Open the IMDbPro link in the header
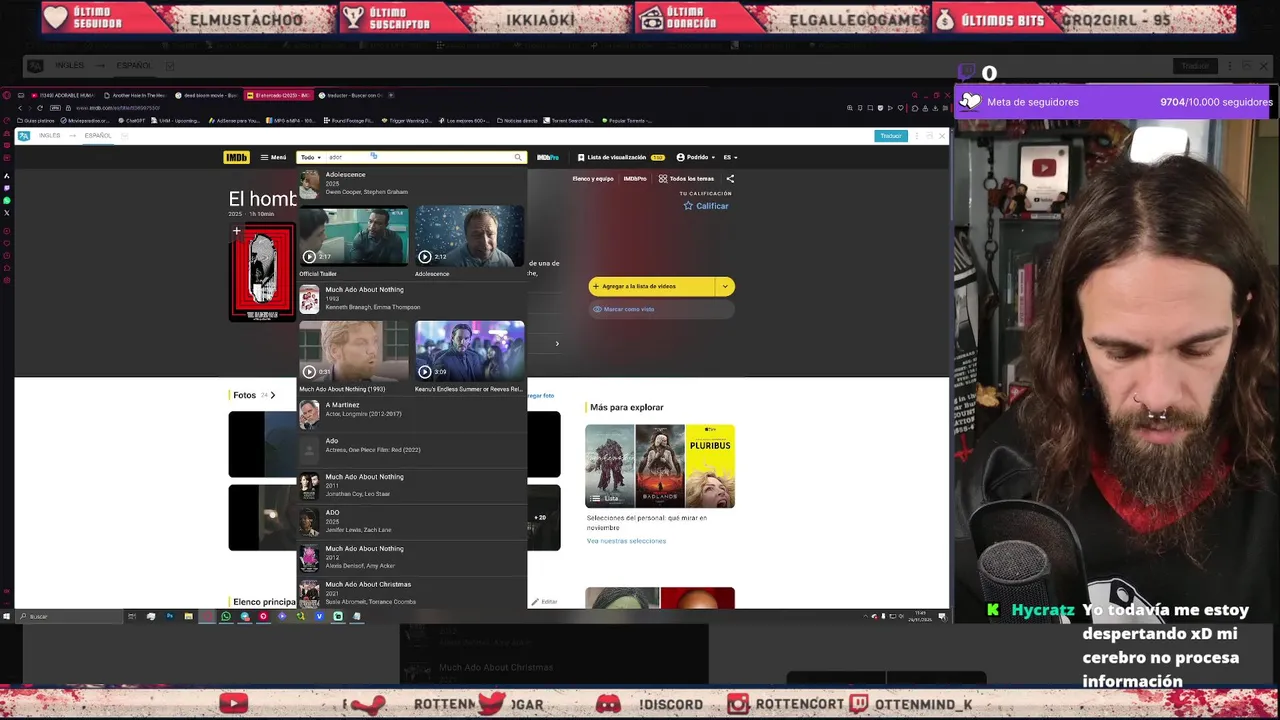This screenshot has height=720, width=1280. click(x=548, y=157)
